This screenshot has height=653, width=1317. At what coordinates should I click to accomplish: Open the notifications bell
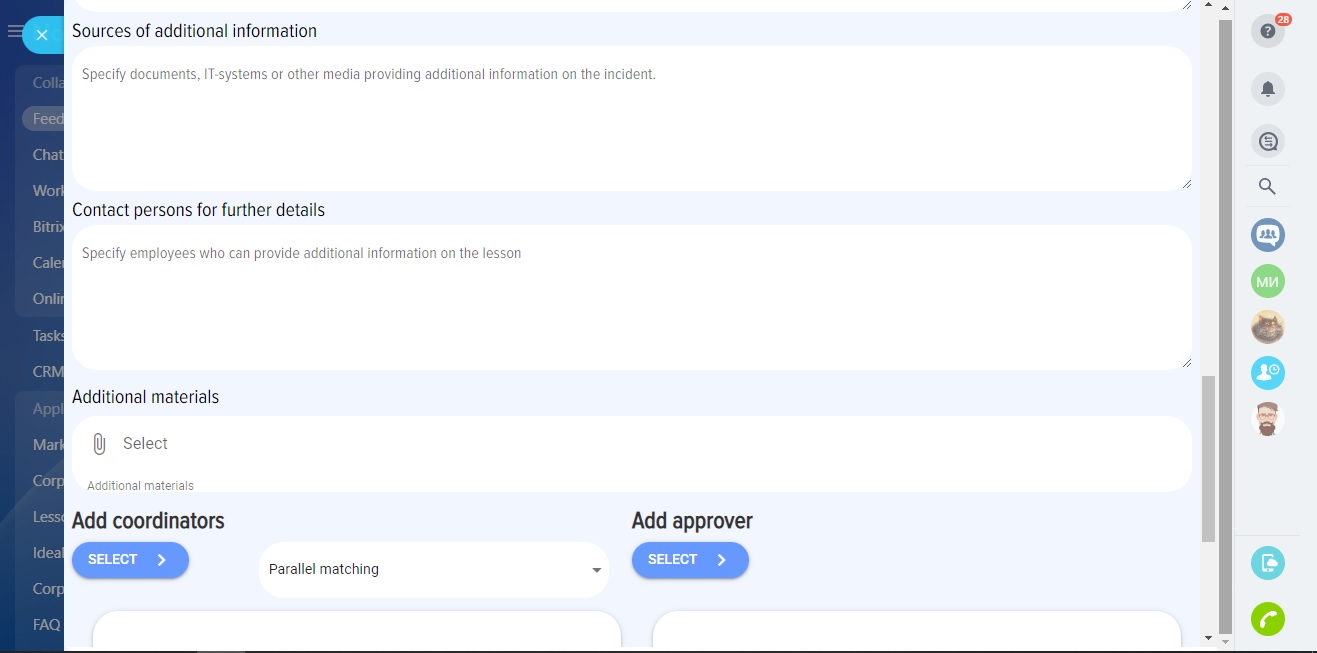[1267, 89]
